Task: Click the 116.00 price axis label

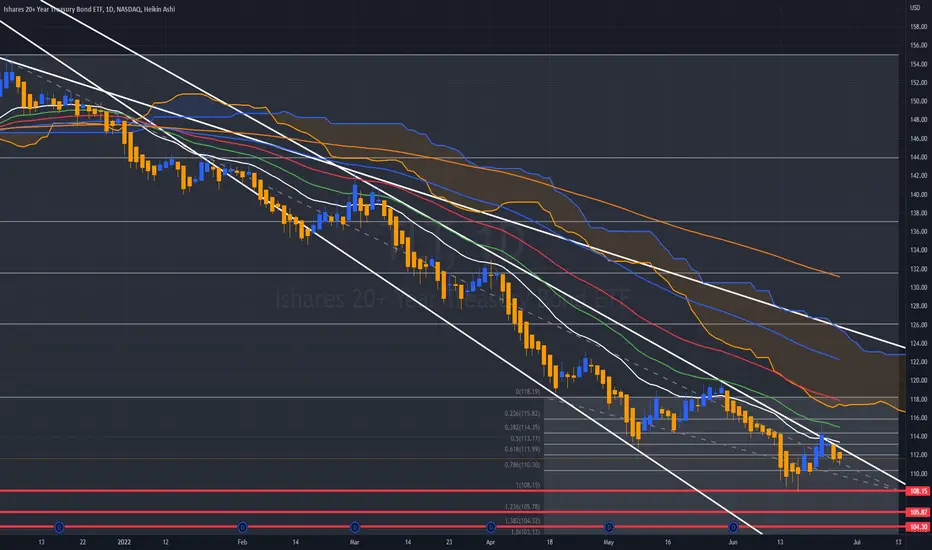Action: (x=918, y=418)
